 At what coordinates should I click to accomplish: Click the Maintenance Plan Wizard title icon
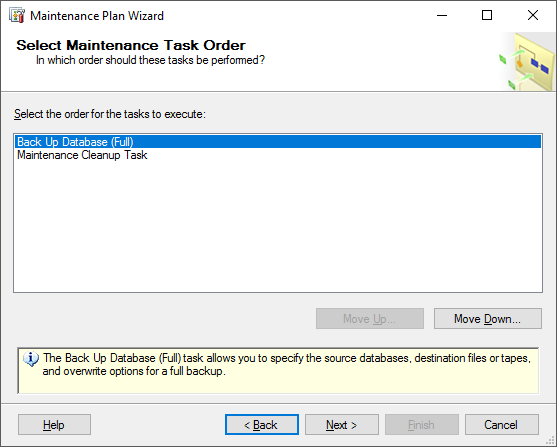click(x=17, y=16)
